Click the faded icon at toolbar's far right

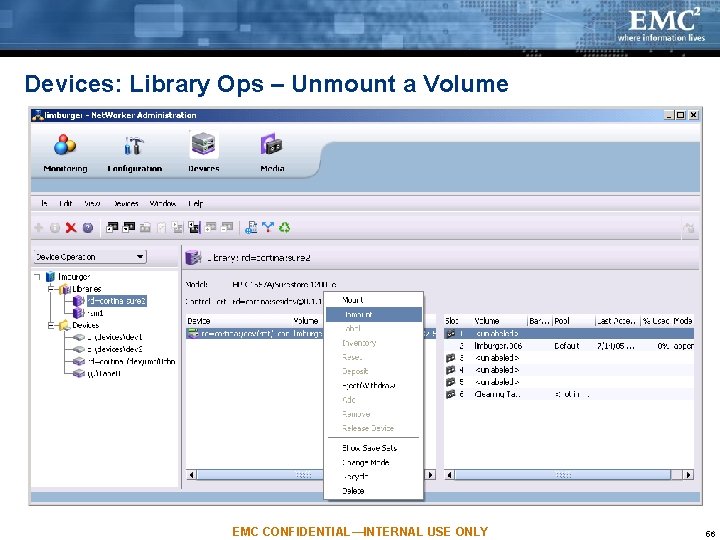[689, 228]
